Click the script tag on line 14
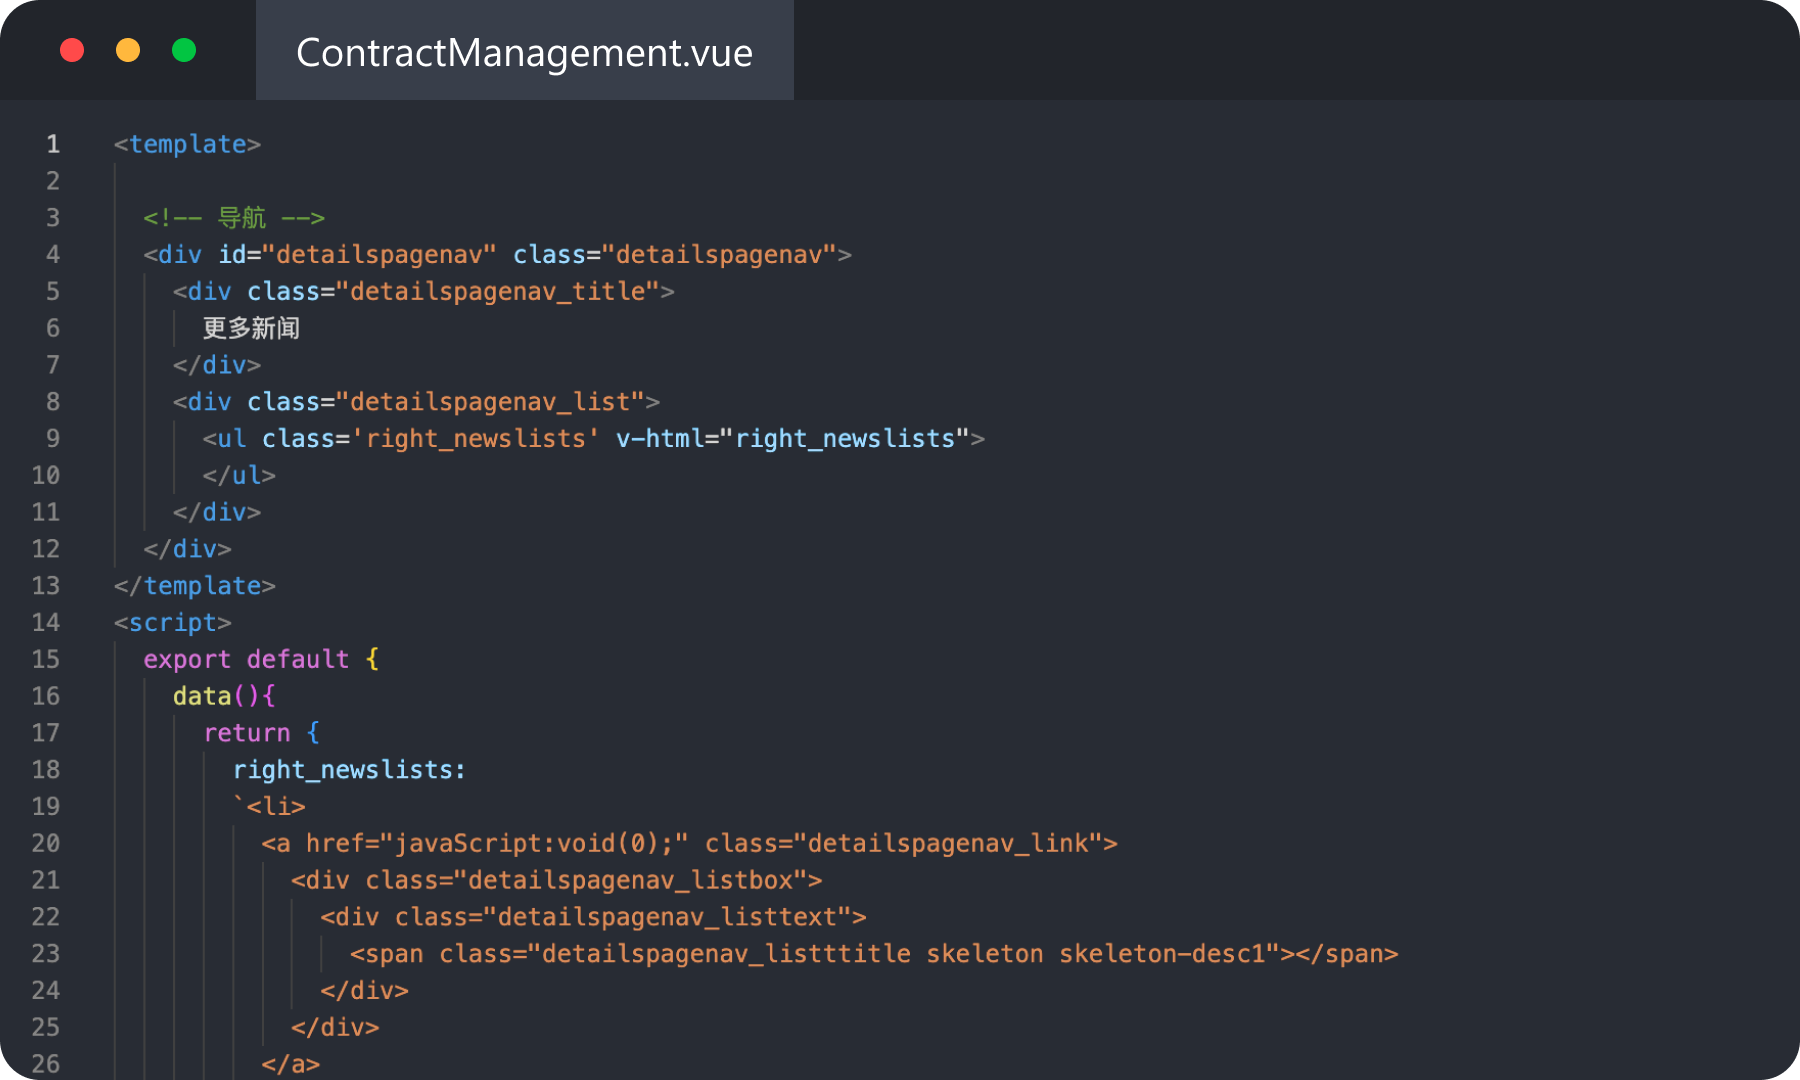Viewport: 1800px width, 1080px height. tap(172, 622)
